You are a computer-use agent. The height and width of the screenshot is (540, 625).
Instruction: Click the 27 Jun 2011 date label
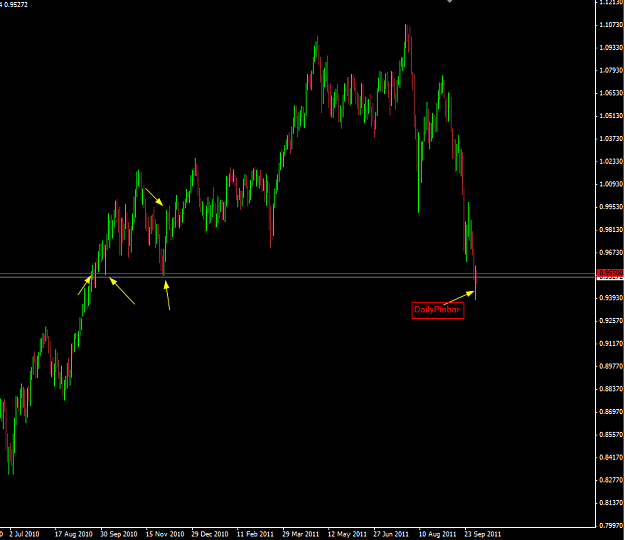point(391,534)
